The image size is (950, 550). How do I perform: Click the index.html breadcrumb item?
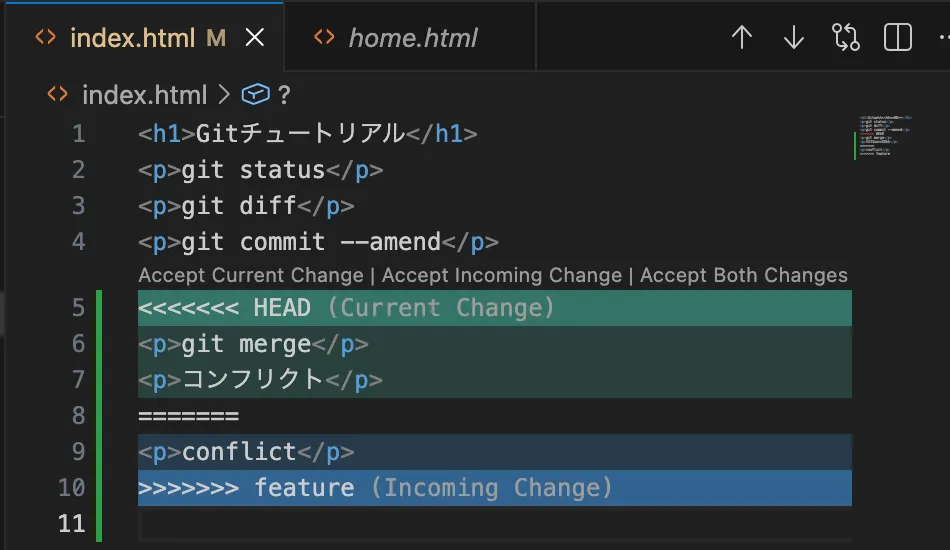(144, 95)
